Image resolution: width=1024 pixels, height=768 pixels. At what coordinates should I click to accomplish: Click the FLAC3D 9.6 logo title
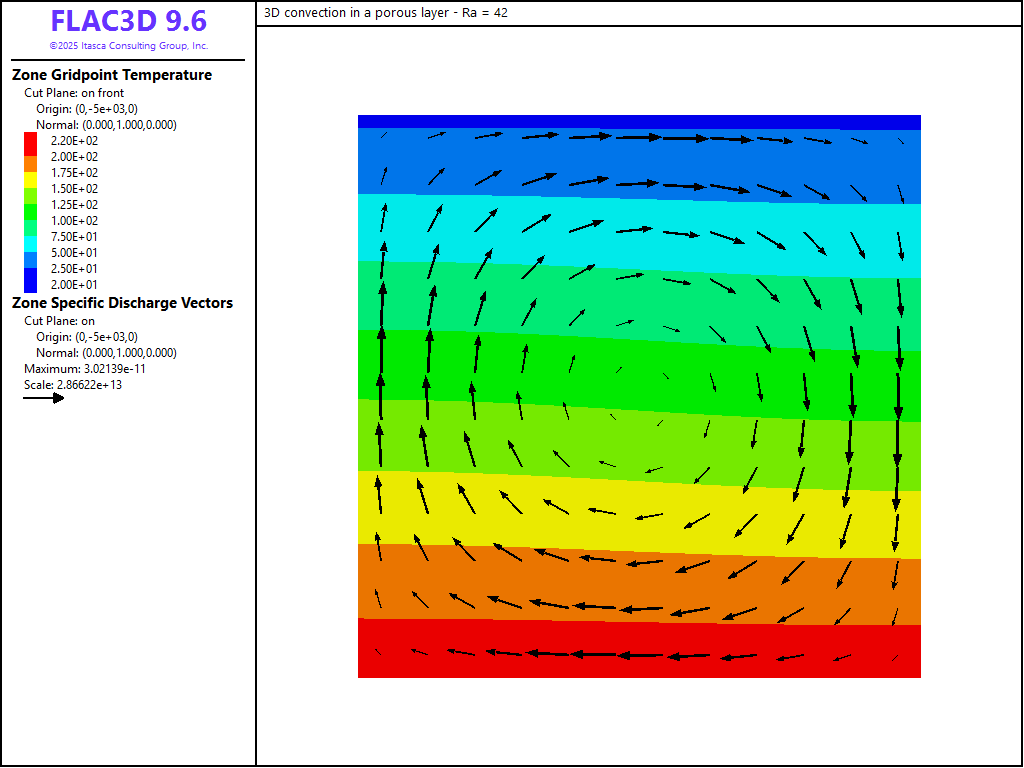point(128,22)
